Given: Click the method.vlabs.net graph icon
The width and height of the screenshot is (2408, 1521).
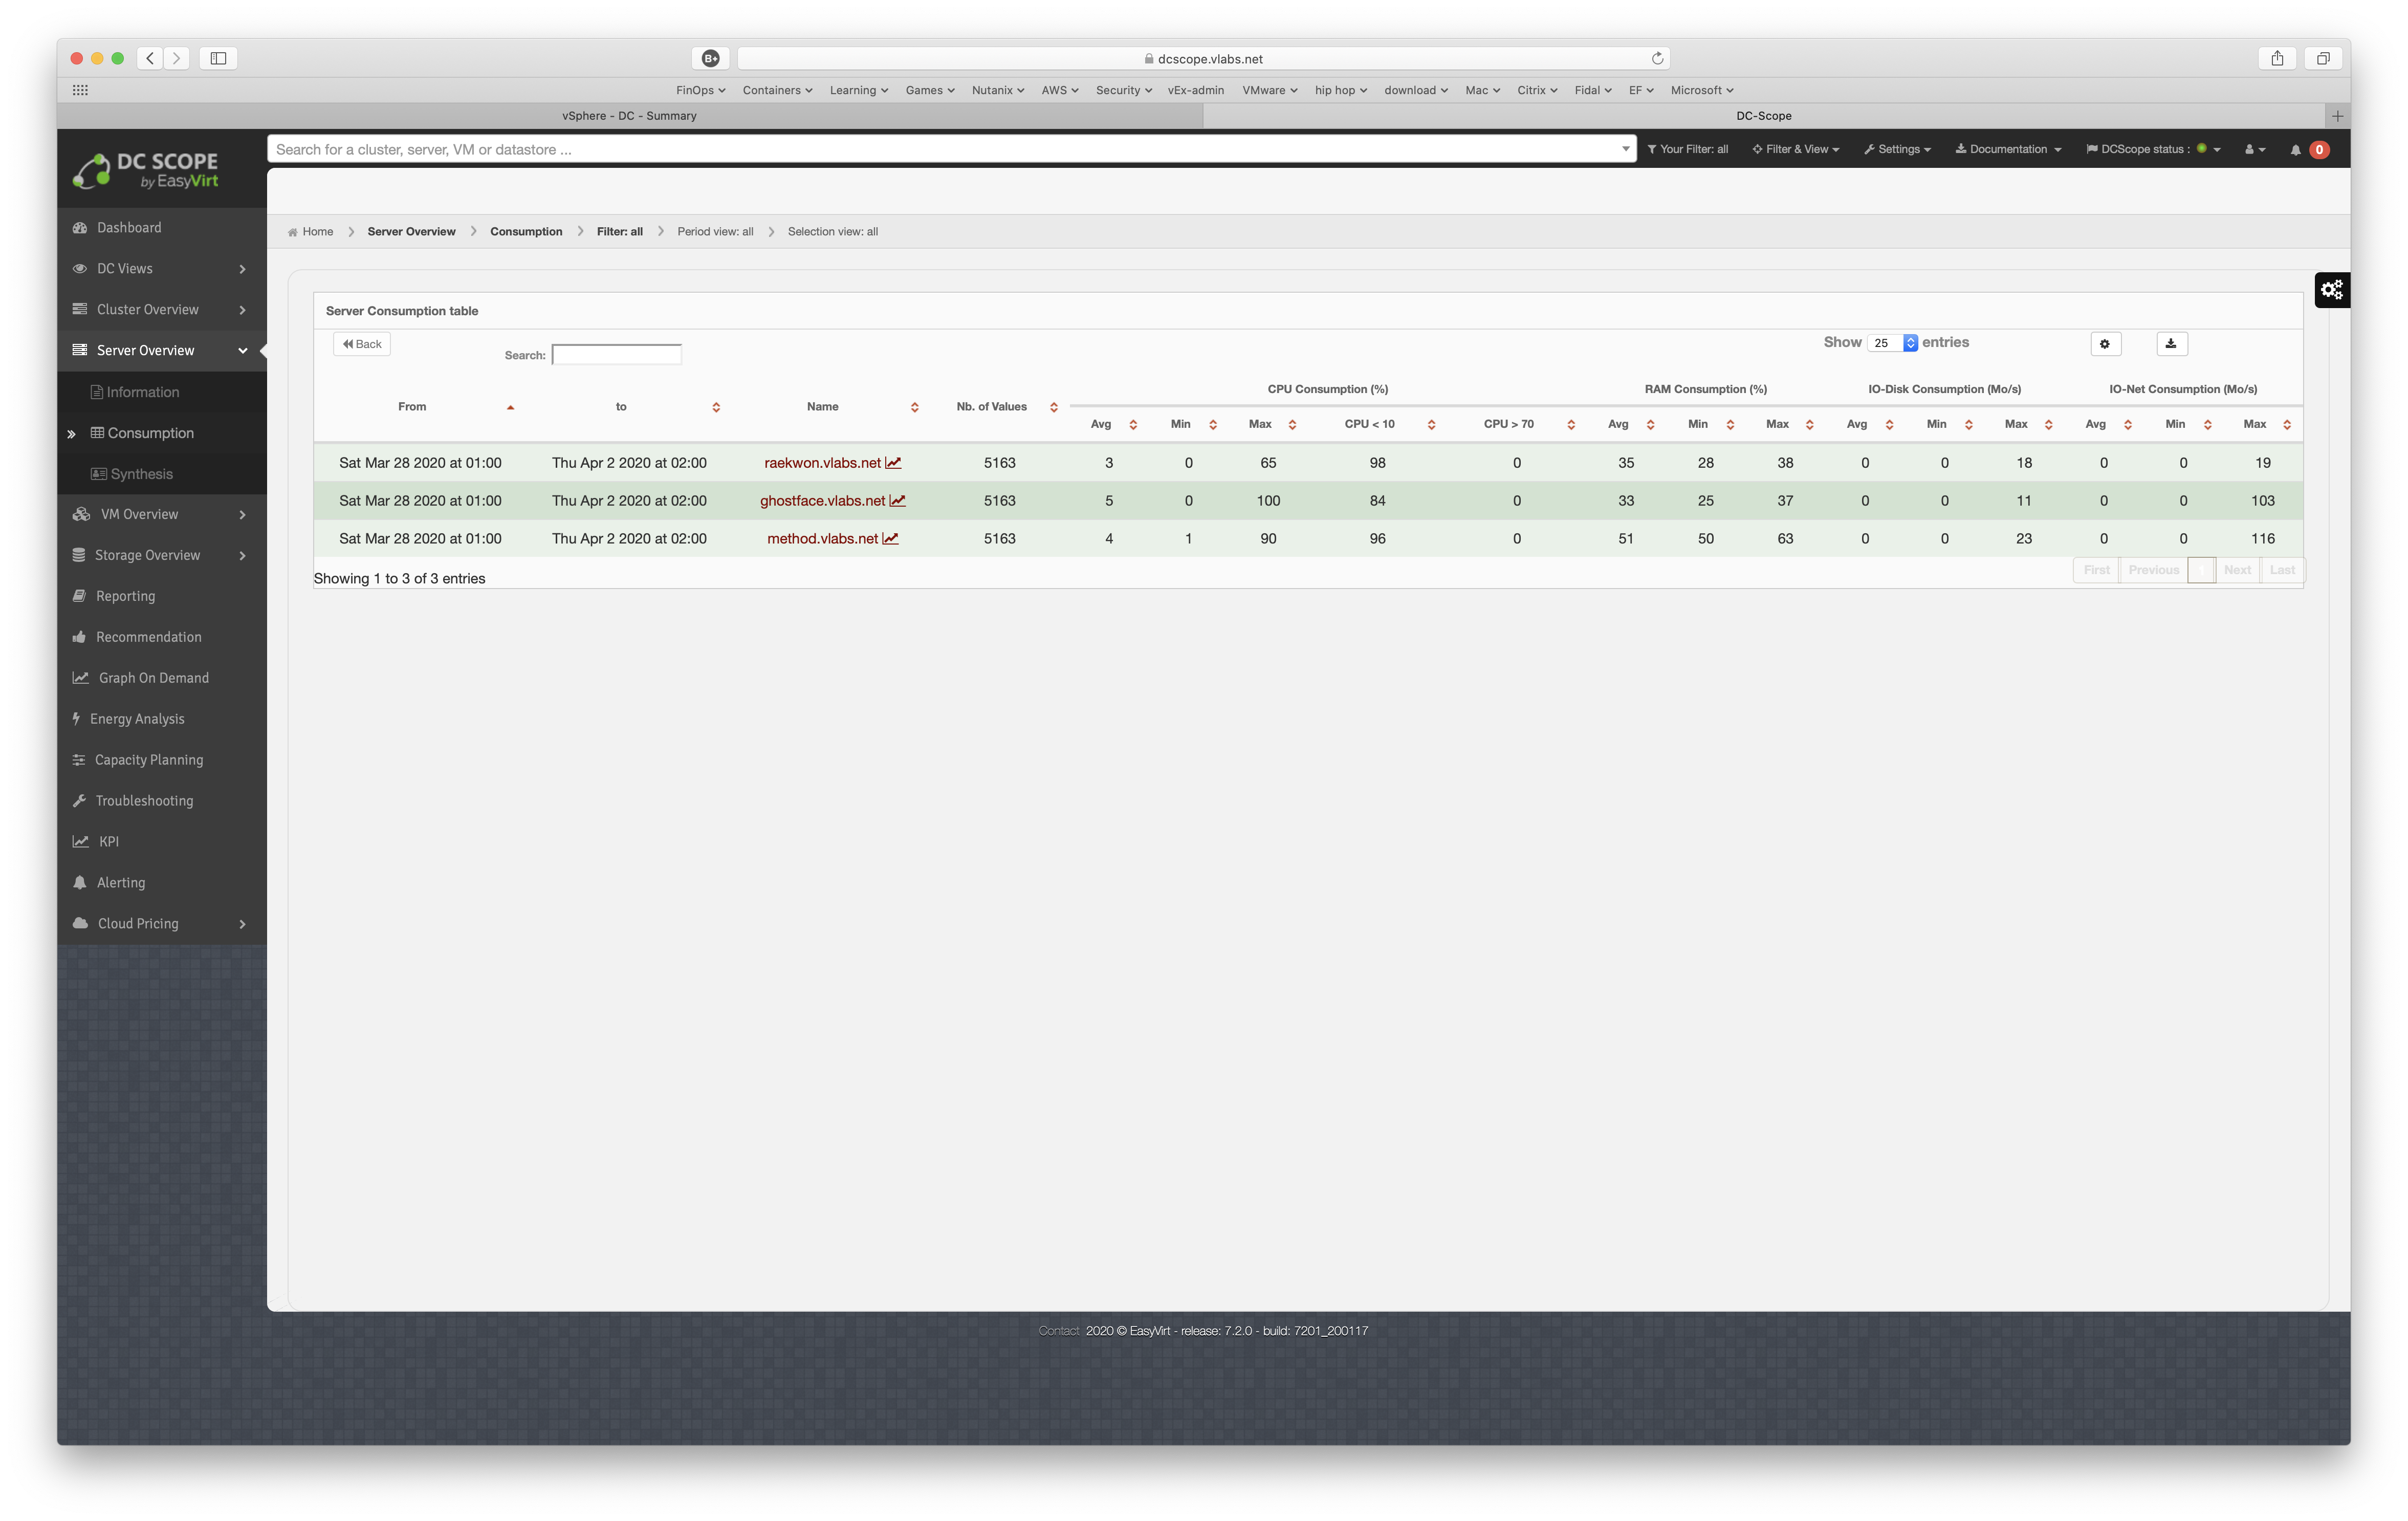Looking at the screenshot, I should point(890,538).
